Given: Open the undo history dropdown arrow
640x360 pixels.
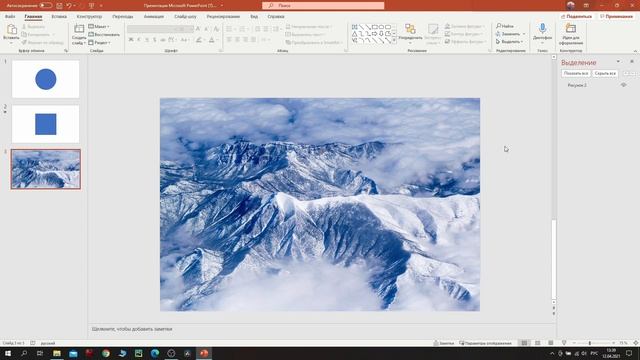Looking at the screenshot, I should click(75, 6).
